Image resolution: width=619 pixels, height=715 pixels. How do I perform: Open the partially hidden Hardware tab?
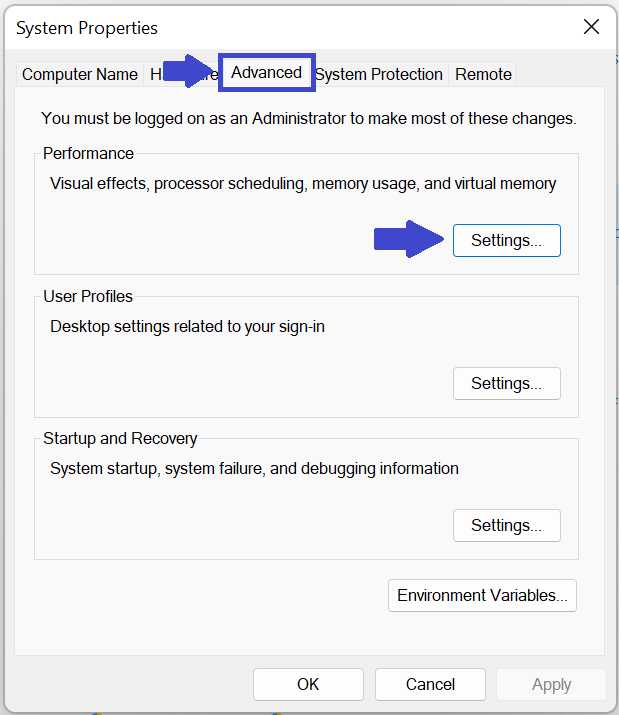point(156,74)
